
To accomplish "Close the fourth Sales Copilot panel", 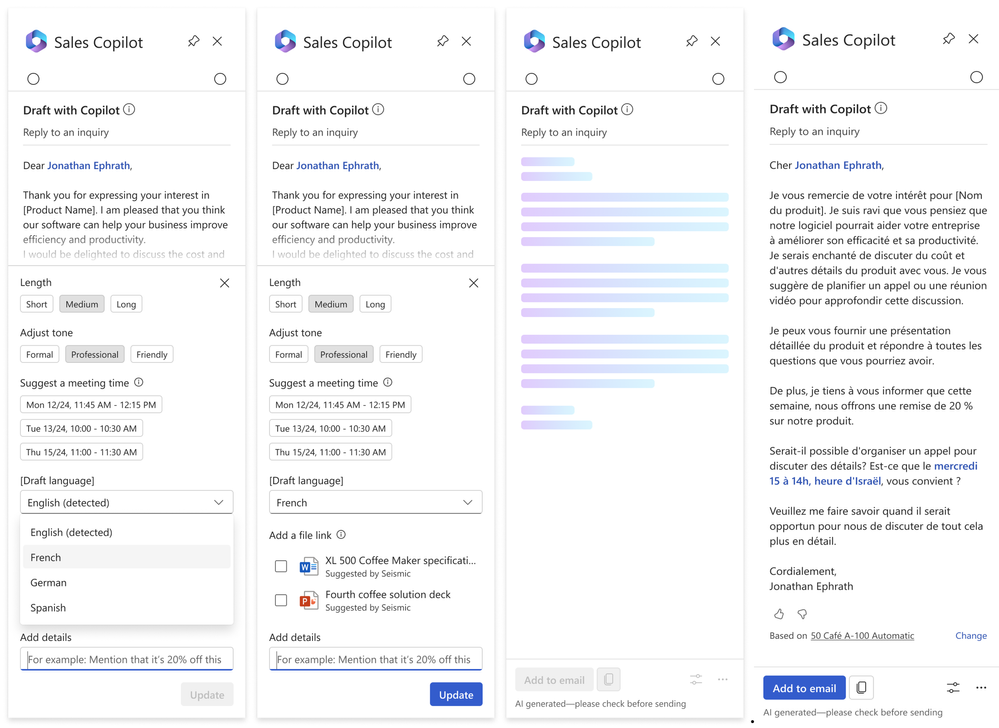I will point(974,39).
